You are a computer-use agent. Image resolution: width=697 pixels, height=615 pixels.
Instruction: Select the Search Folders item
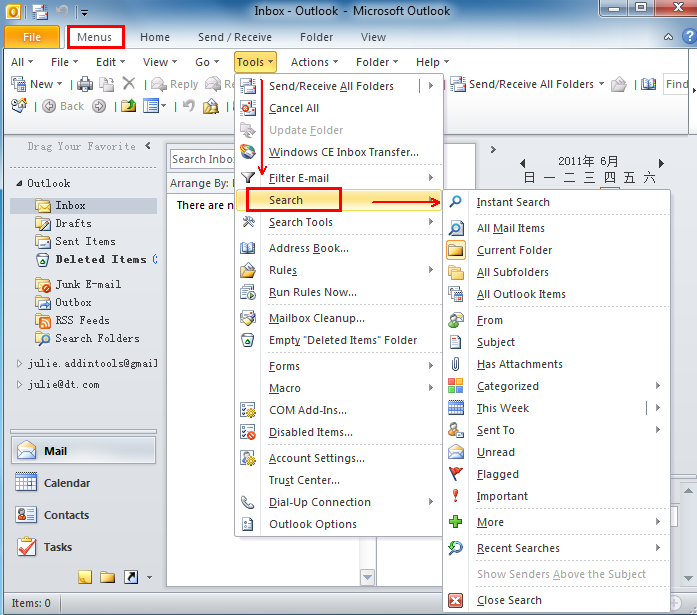(87, 338)
